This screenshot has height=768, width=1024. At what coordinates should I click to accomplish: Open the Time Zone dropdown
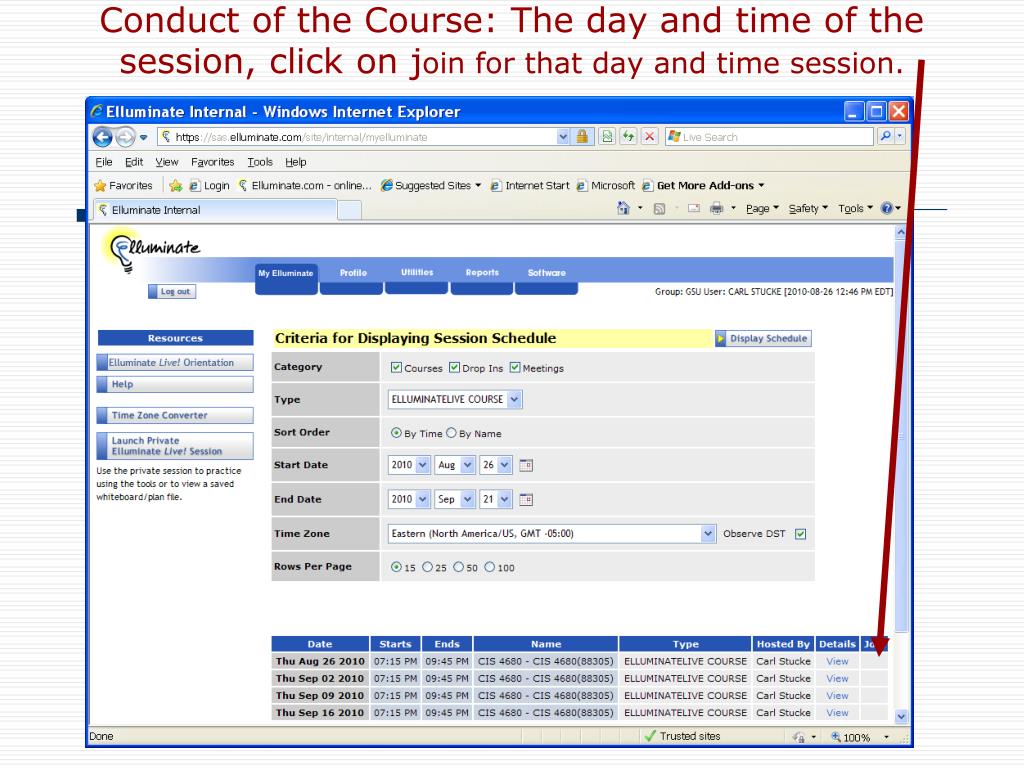click(x=551, y=534)
